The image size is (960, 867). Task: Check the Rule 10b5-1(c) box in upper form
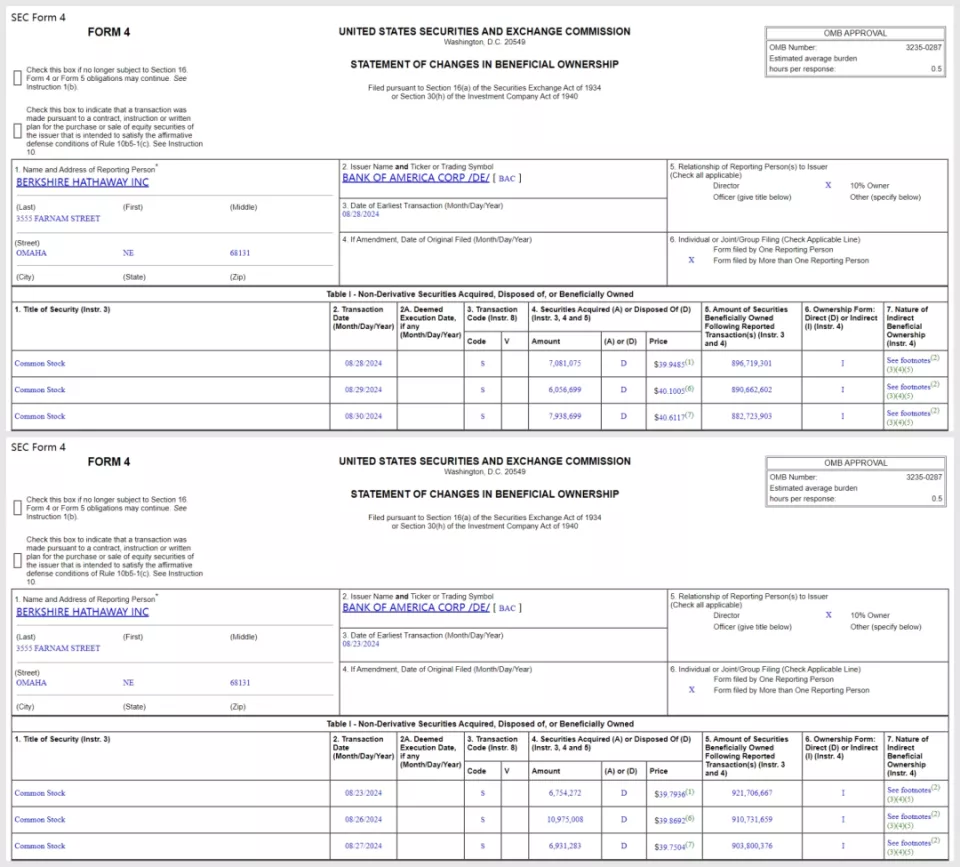(x=18, y=130)
